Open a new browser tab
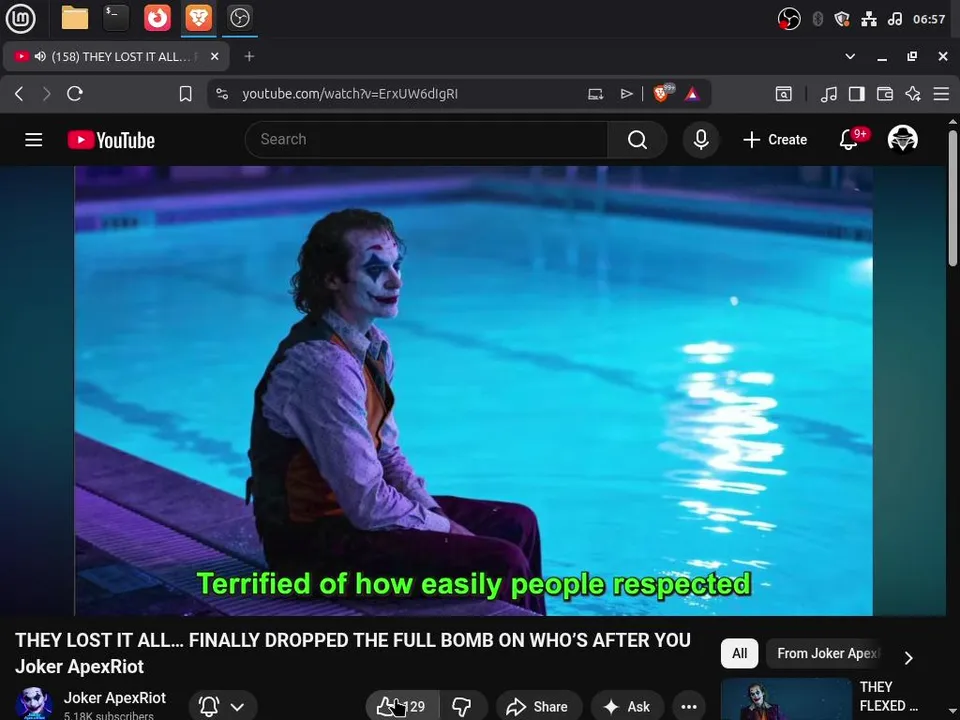 (x=249, y=56)
